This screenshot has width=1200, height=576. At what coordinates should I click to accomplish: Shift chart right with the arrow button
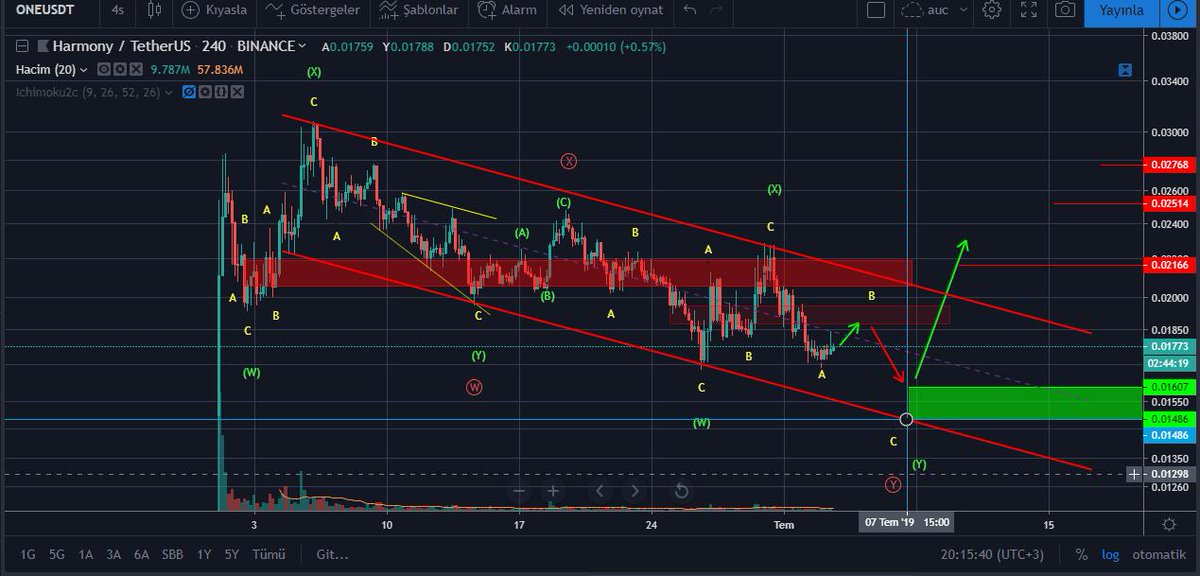click(634, 491)
